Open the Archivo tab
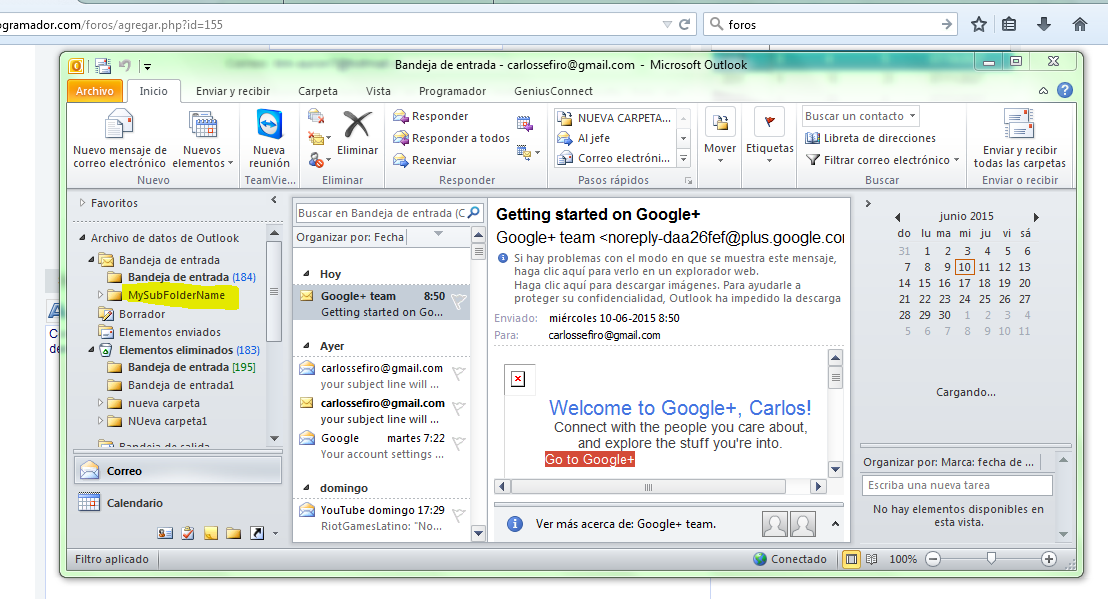 [95, 91]
